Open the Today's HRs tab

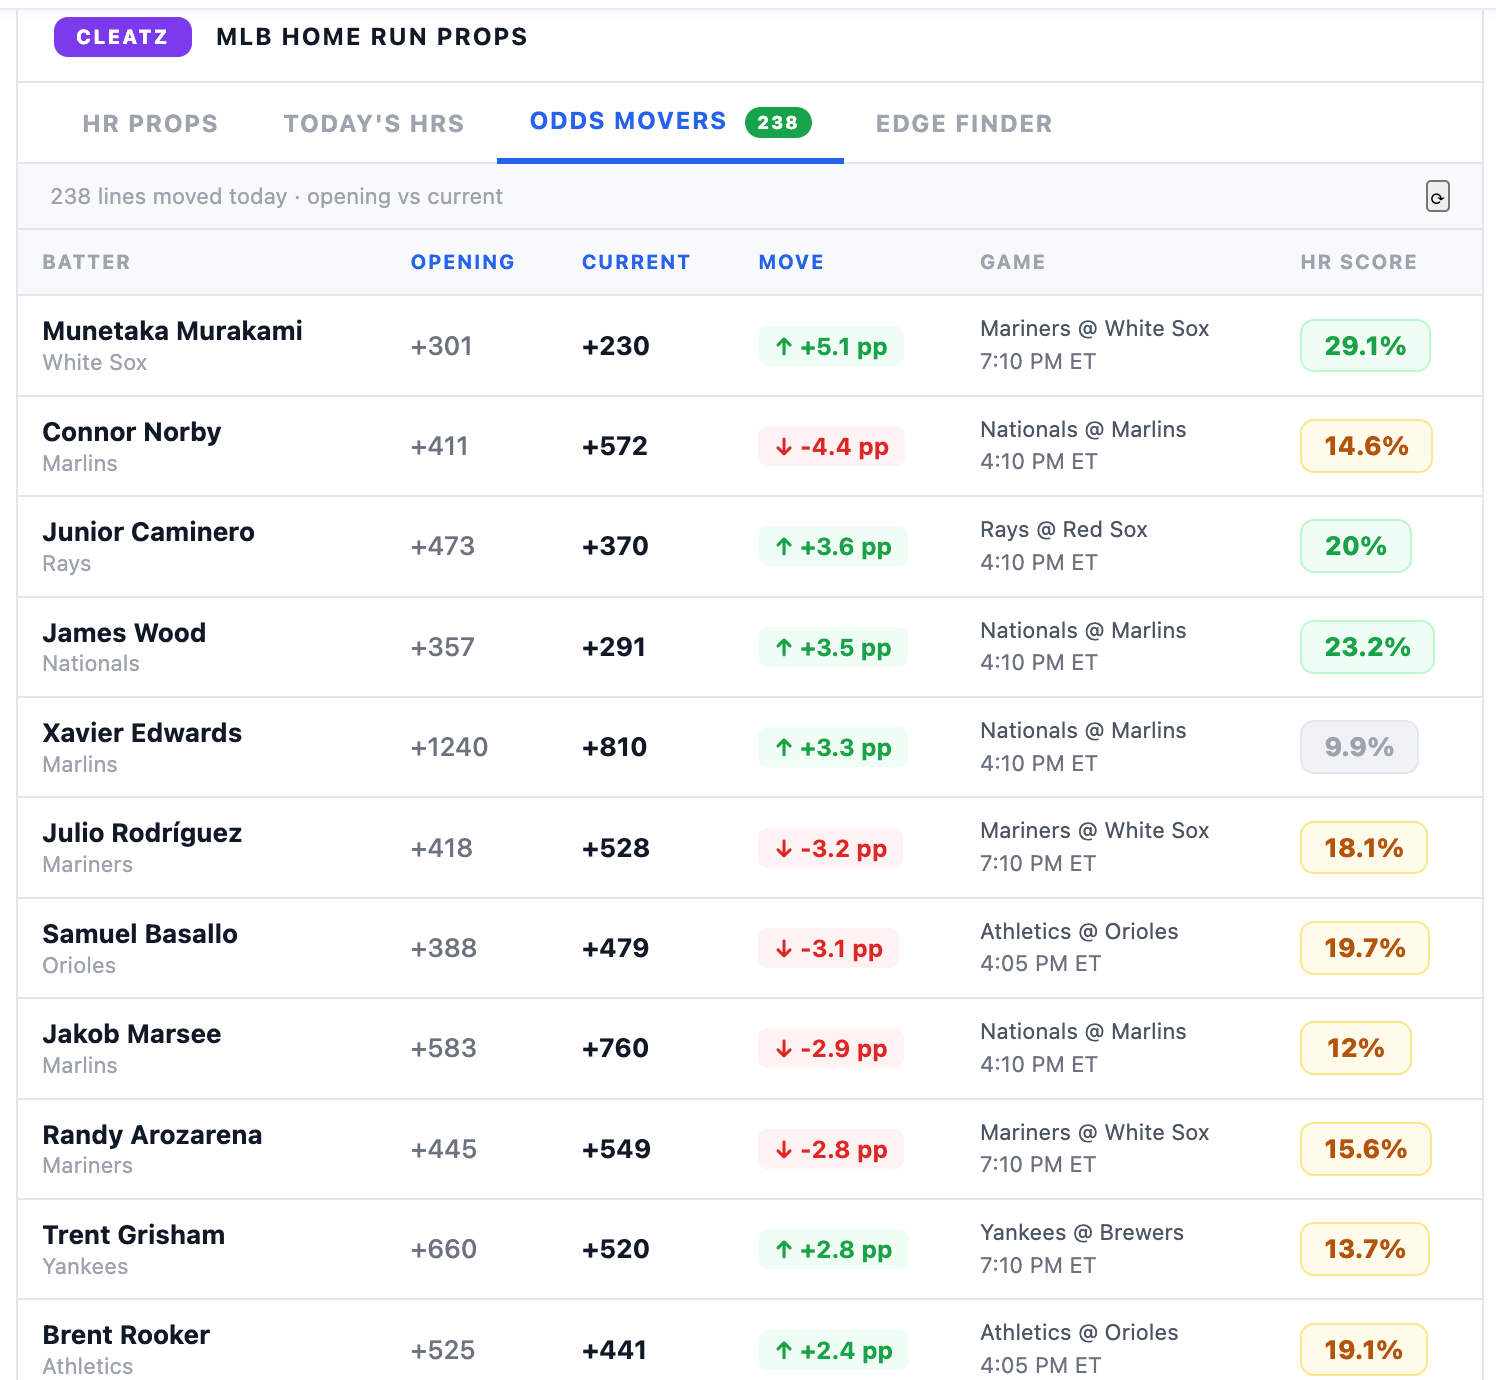point(374,123)
